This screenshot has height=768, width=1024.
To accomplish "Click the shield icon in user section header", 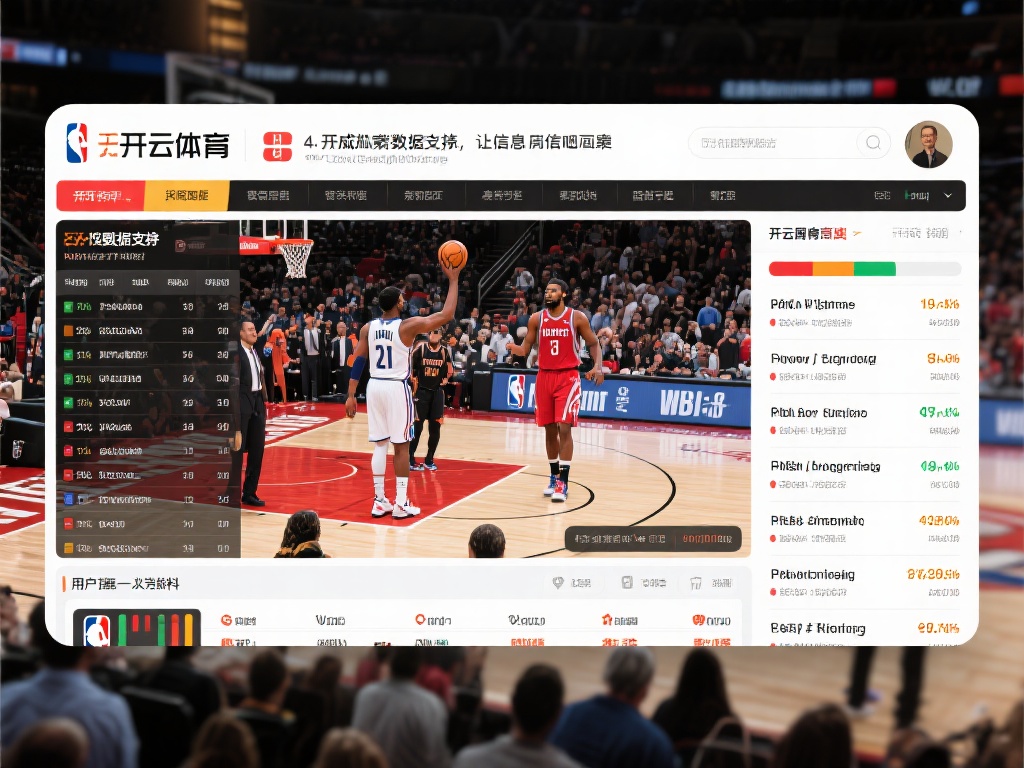I will 558,582.
